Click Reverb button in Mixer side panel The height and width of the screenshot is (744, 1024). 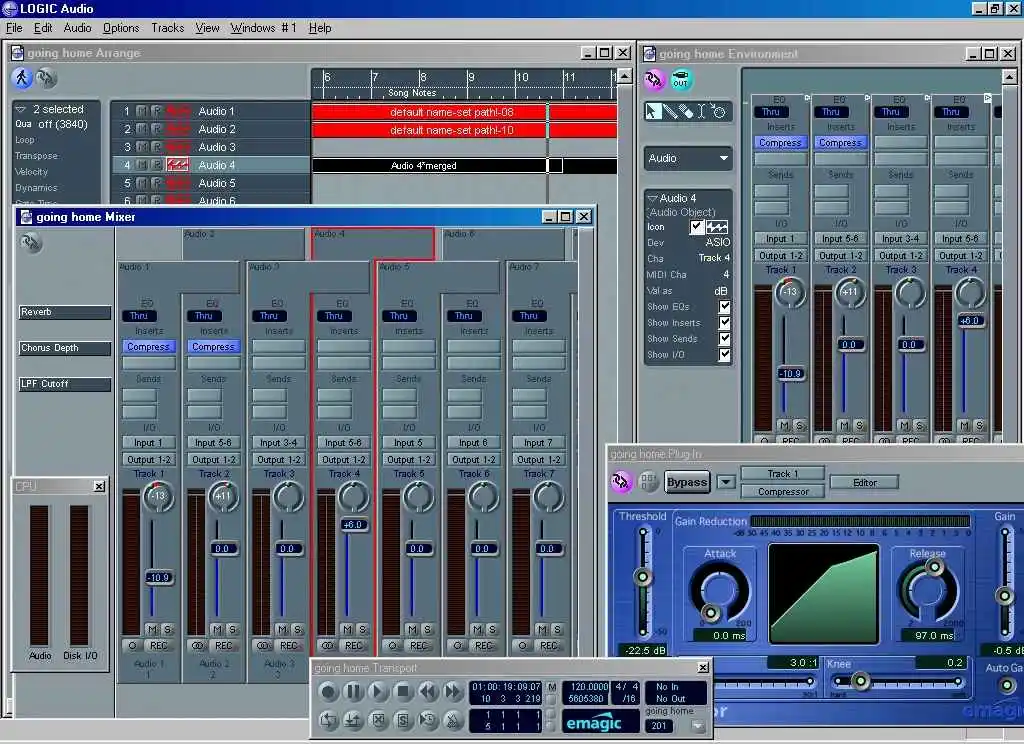coord(65,312)
